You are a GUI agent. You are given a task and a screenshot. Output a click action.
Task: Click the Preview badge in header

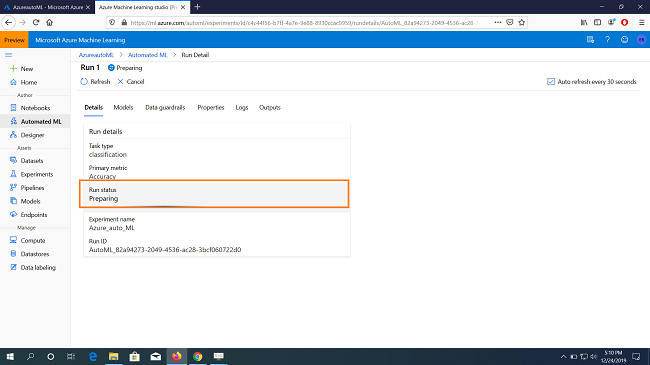tap(15, 40)
